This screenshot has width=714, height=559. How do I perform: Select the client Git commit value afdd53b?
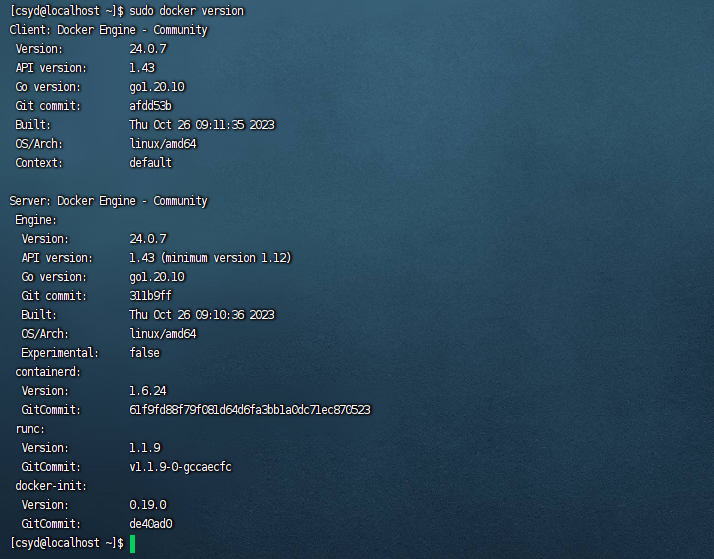[151, 106]
